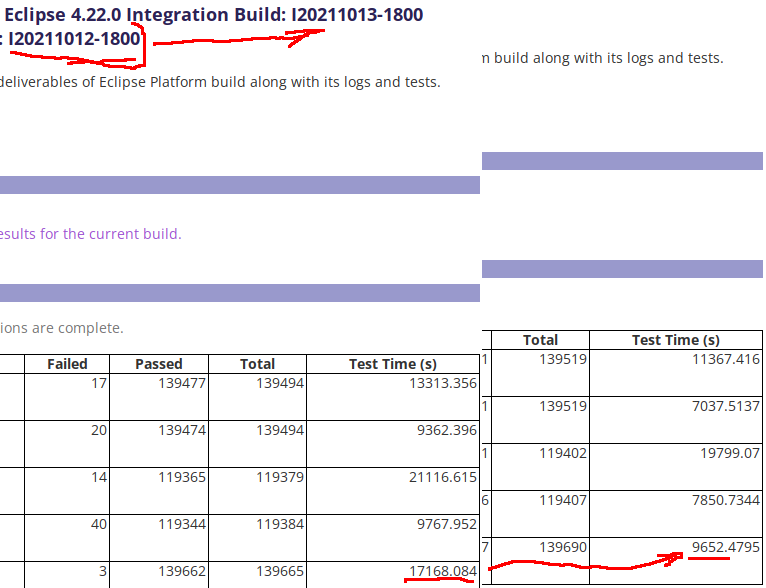Image resolution: width=766 pixels, height=588 pixels.
Task: Click the test time value 17168.084
Action: coord(443,571)
